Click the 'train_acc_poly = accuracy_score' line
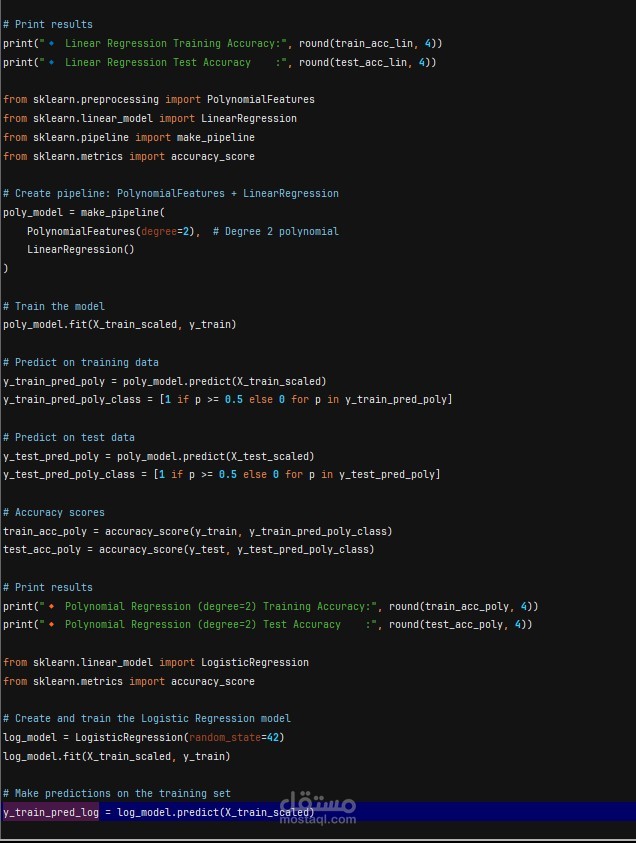Screen dimensions: 636x843 pyautogui.click(x=197, y=531)
